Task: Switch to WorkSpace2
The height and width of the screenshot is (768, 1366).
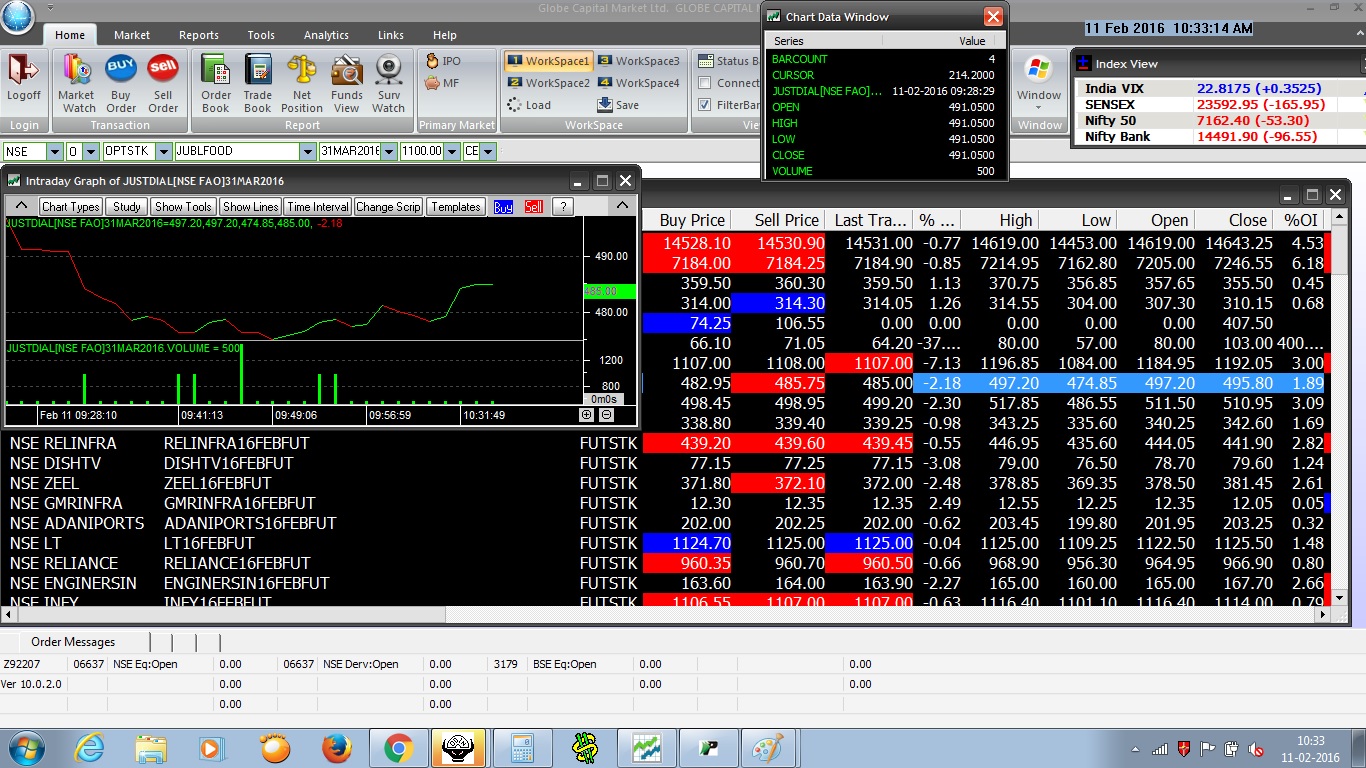Action: [x=548, y=83]
